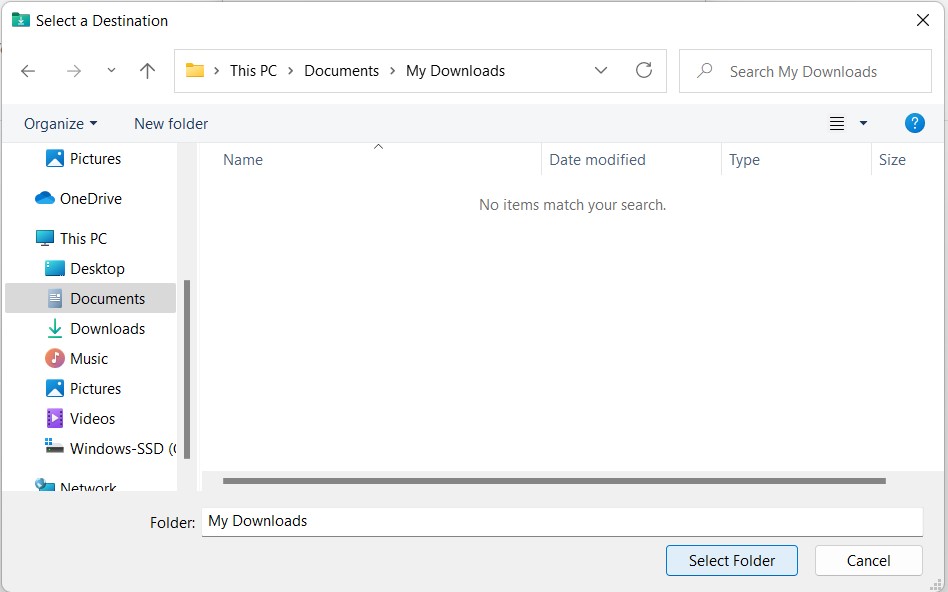Screen dimensions: 948x592
Task: Open the view options dropdown arrow
Action: pyautogui.click(x=863, y=124)
